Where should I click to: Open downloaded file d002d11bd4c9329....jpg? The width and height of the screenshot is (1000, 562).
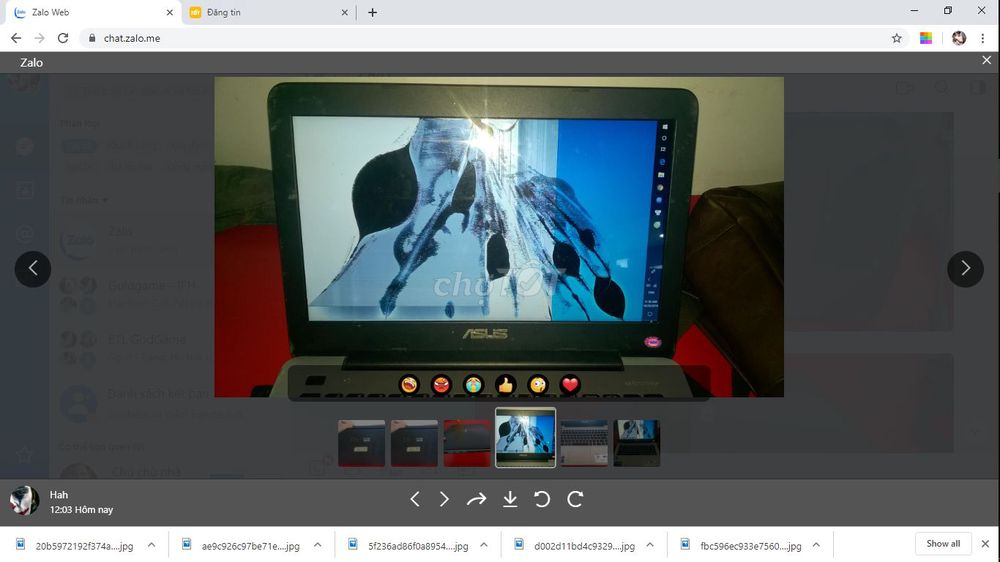[576, 545]
